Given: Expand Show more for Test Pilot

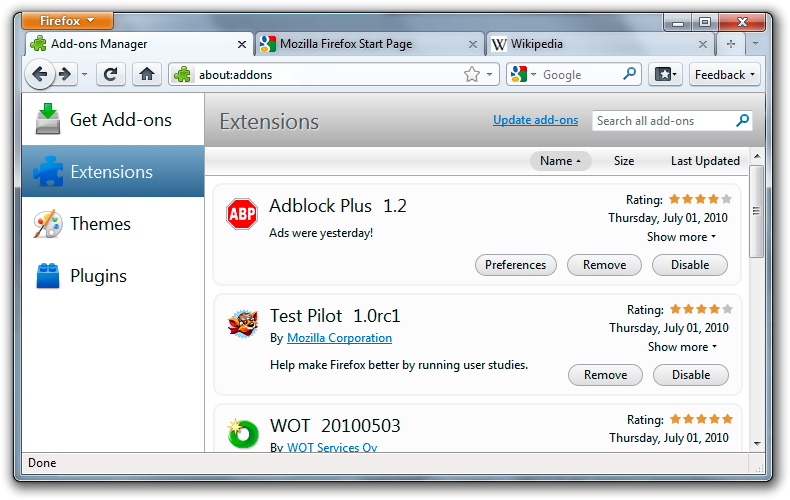Looking at the screenshot, I should coord(682,347).
